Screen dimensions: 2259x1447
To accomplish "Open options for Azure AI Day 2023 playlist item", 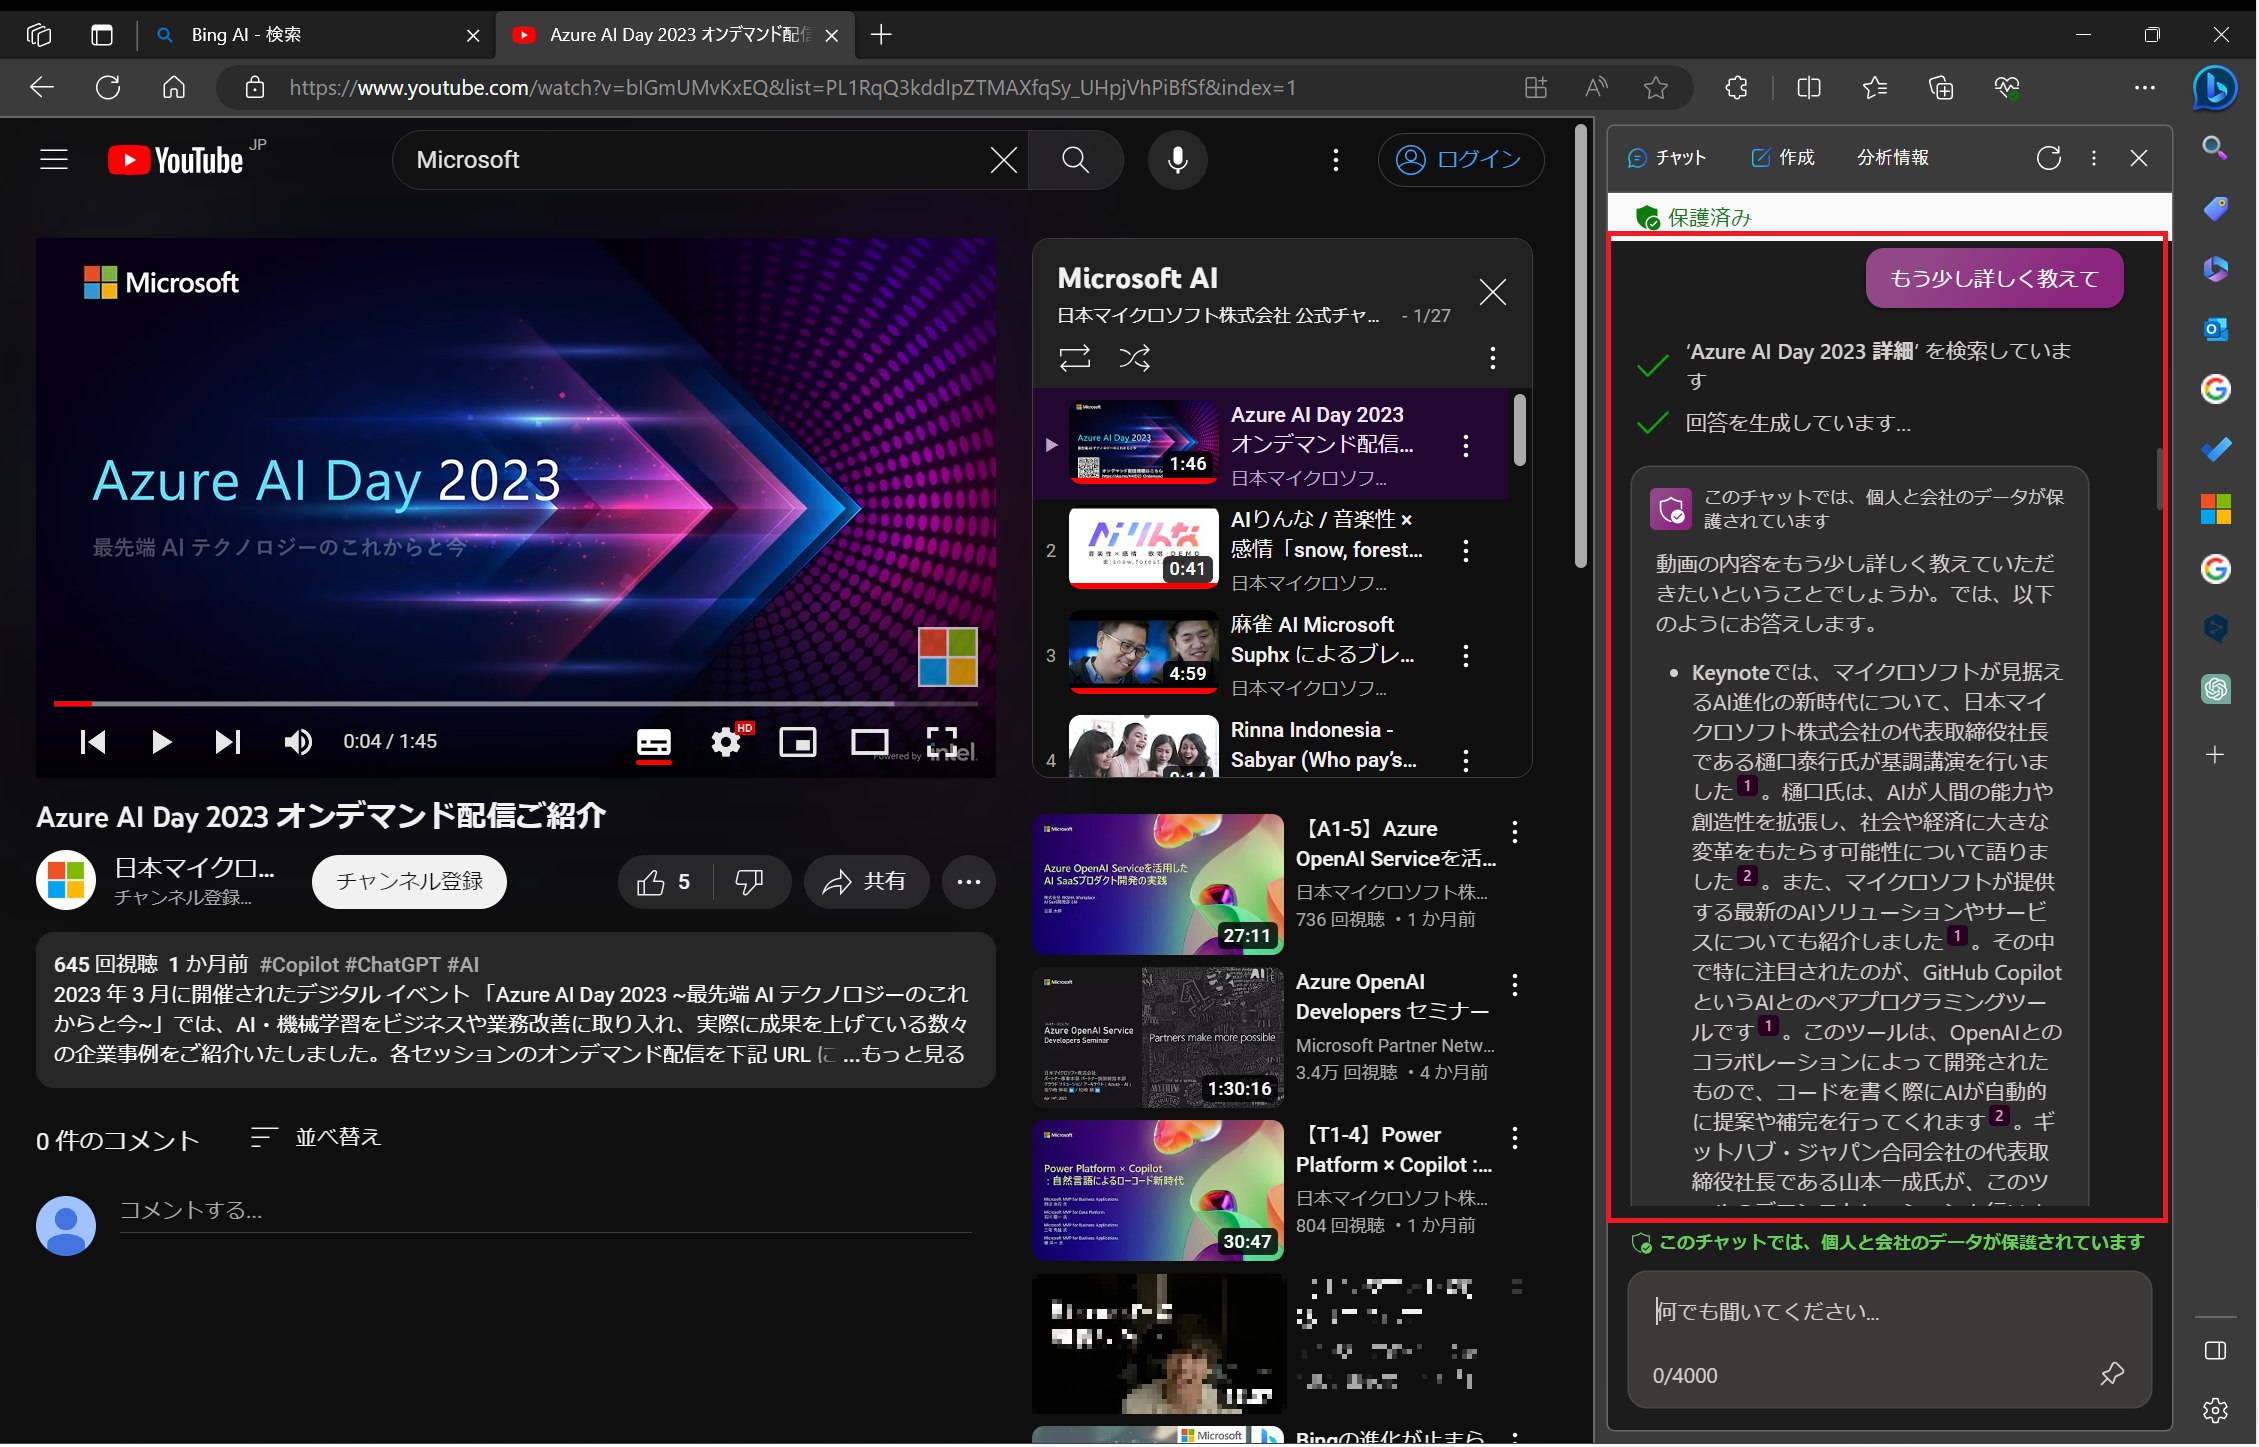I will tap(1466, 446).
